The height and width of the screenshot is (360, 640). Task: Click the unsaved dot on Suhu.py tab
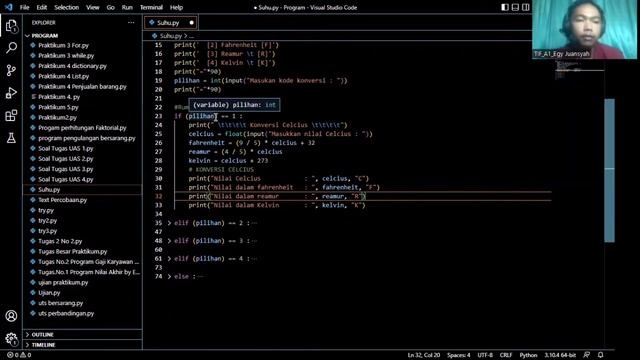[x=191, y=23]
